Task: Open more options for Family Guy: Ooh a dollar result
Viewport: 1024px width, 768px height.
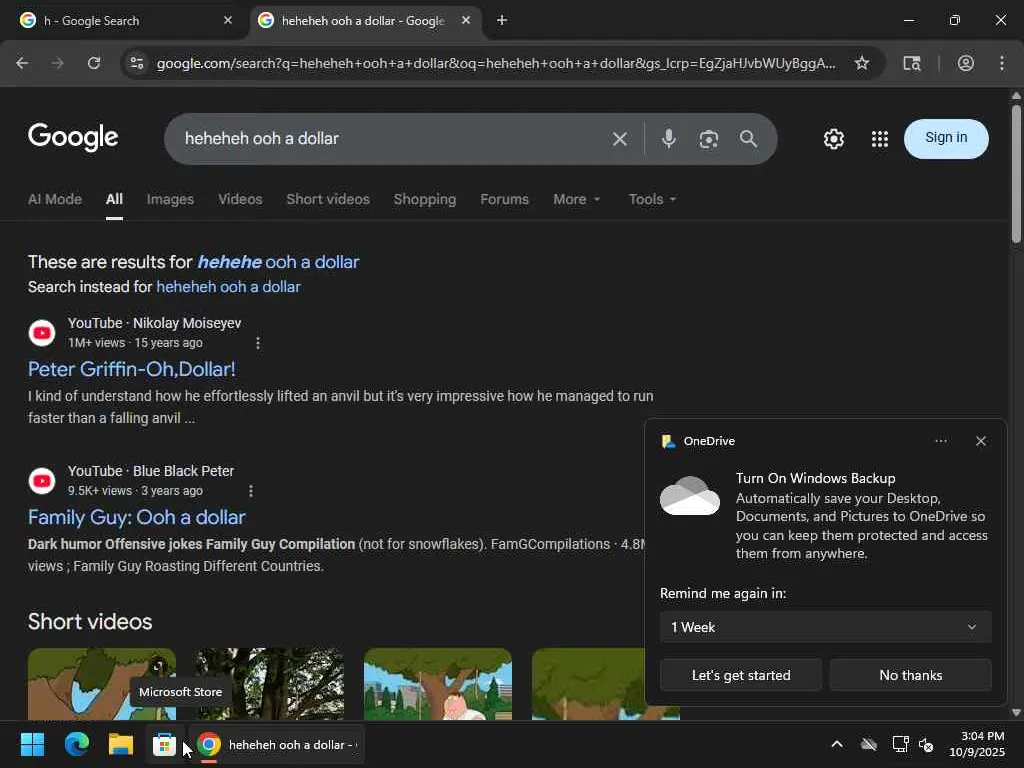Action: click(x=251, y=490)
